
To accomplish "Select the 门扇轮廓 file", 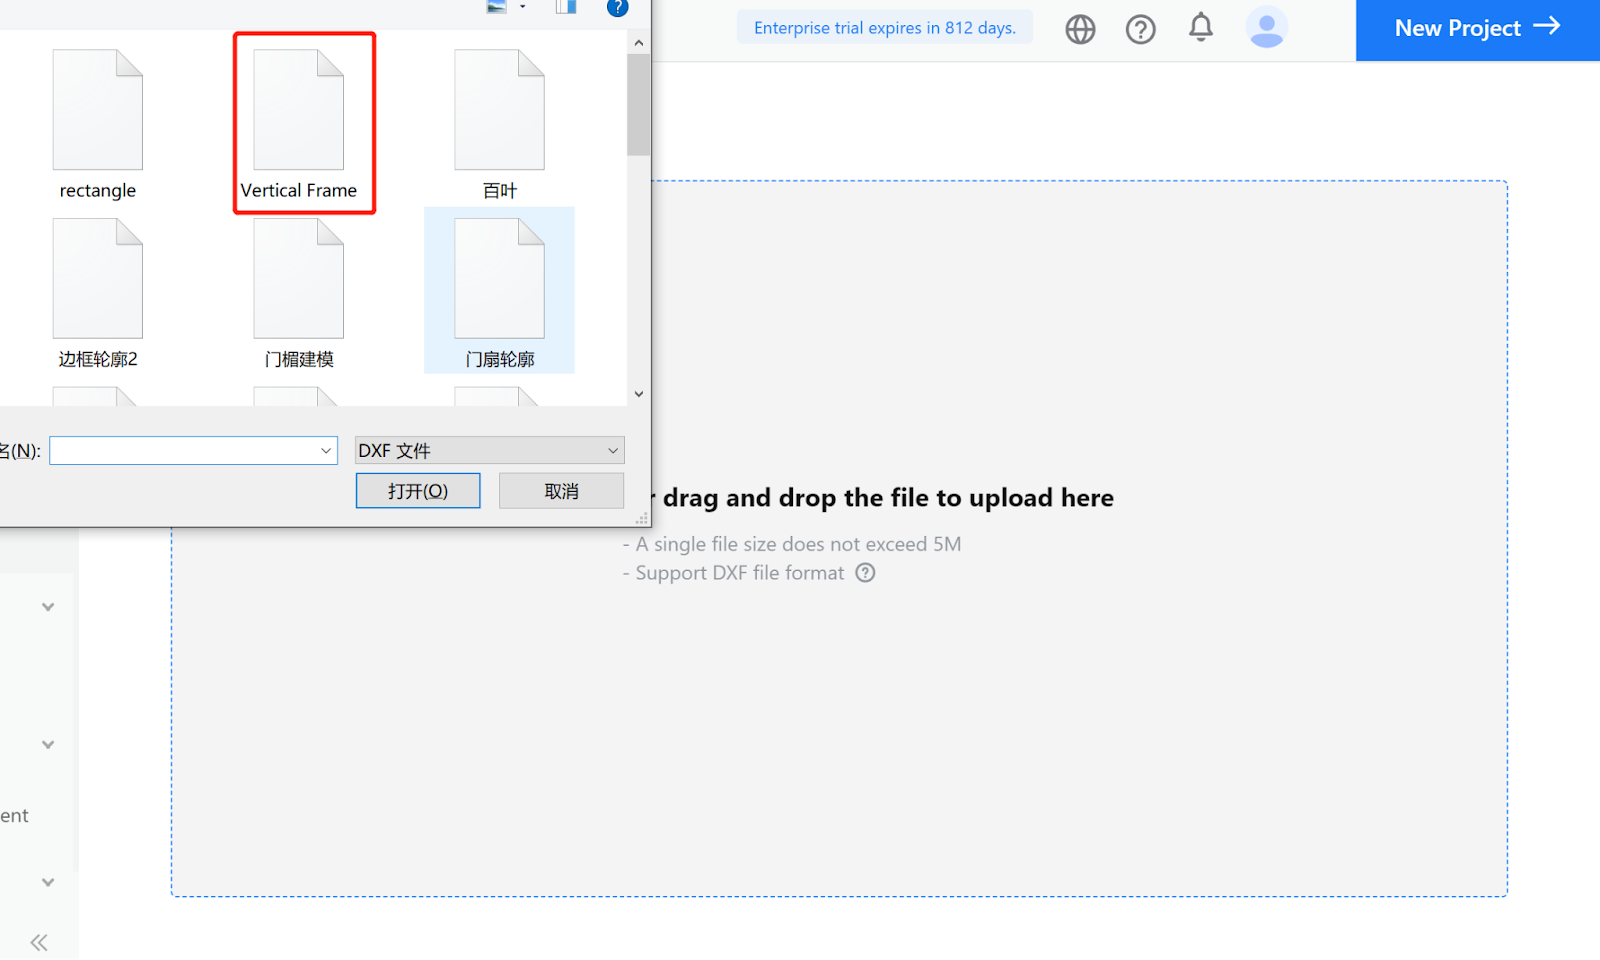I will 499,291.
